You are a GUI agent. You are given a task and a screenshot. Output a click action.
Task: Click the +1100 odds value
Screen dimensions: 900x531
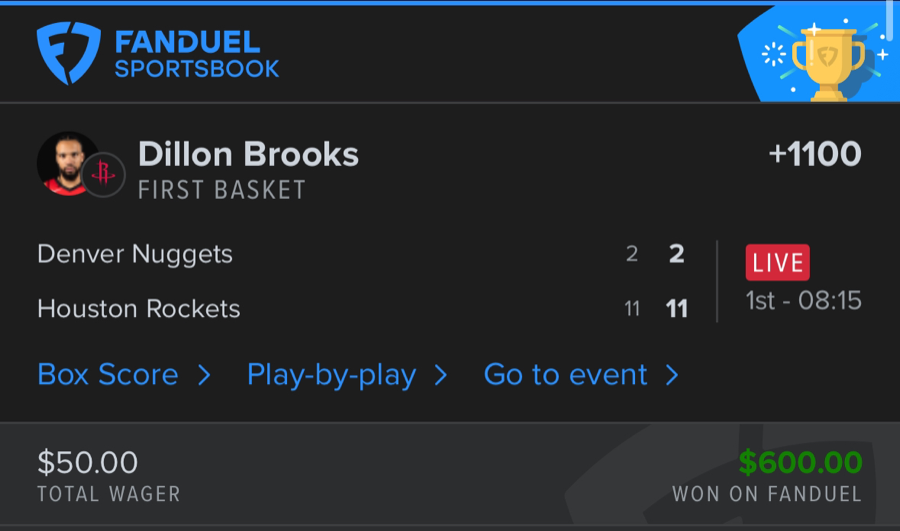814,154
